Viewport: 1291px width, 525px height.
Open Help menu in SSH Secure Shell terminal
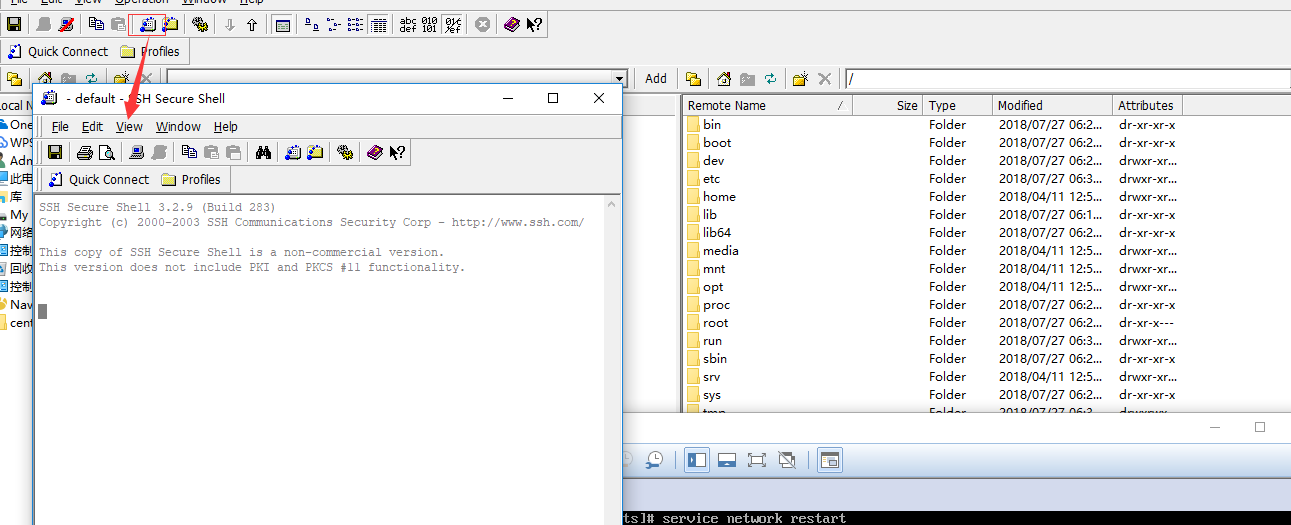point(226,126)
